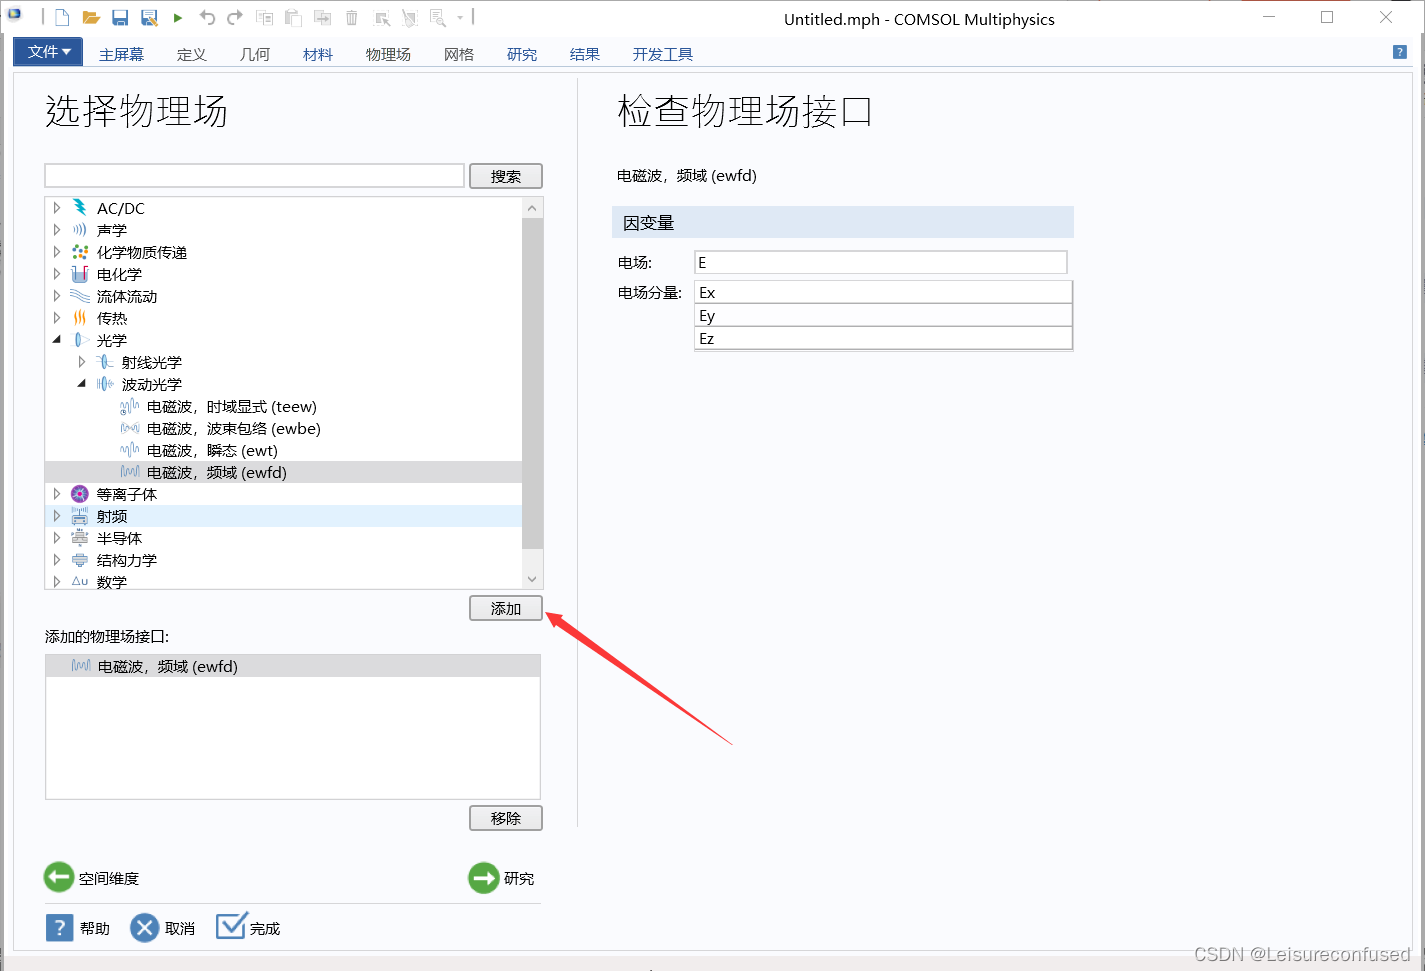Switch to the 材料 ribbon tab
1425x971 pixels.
(x=317, y=54)
